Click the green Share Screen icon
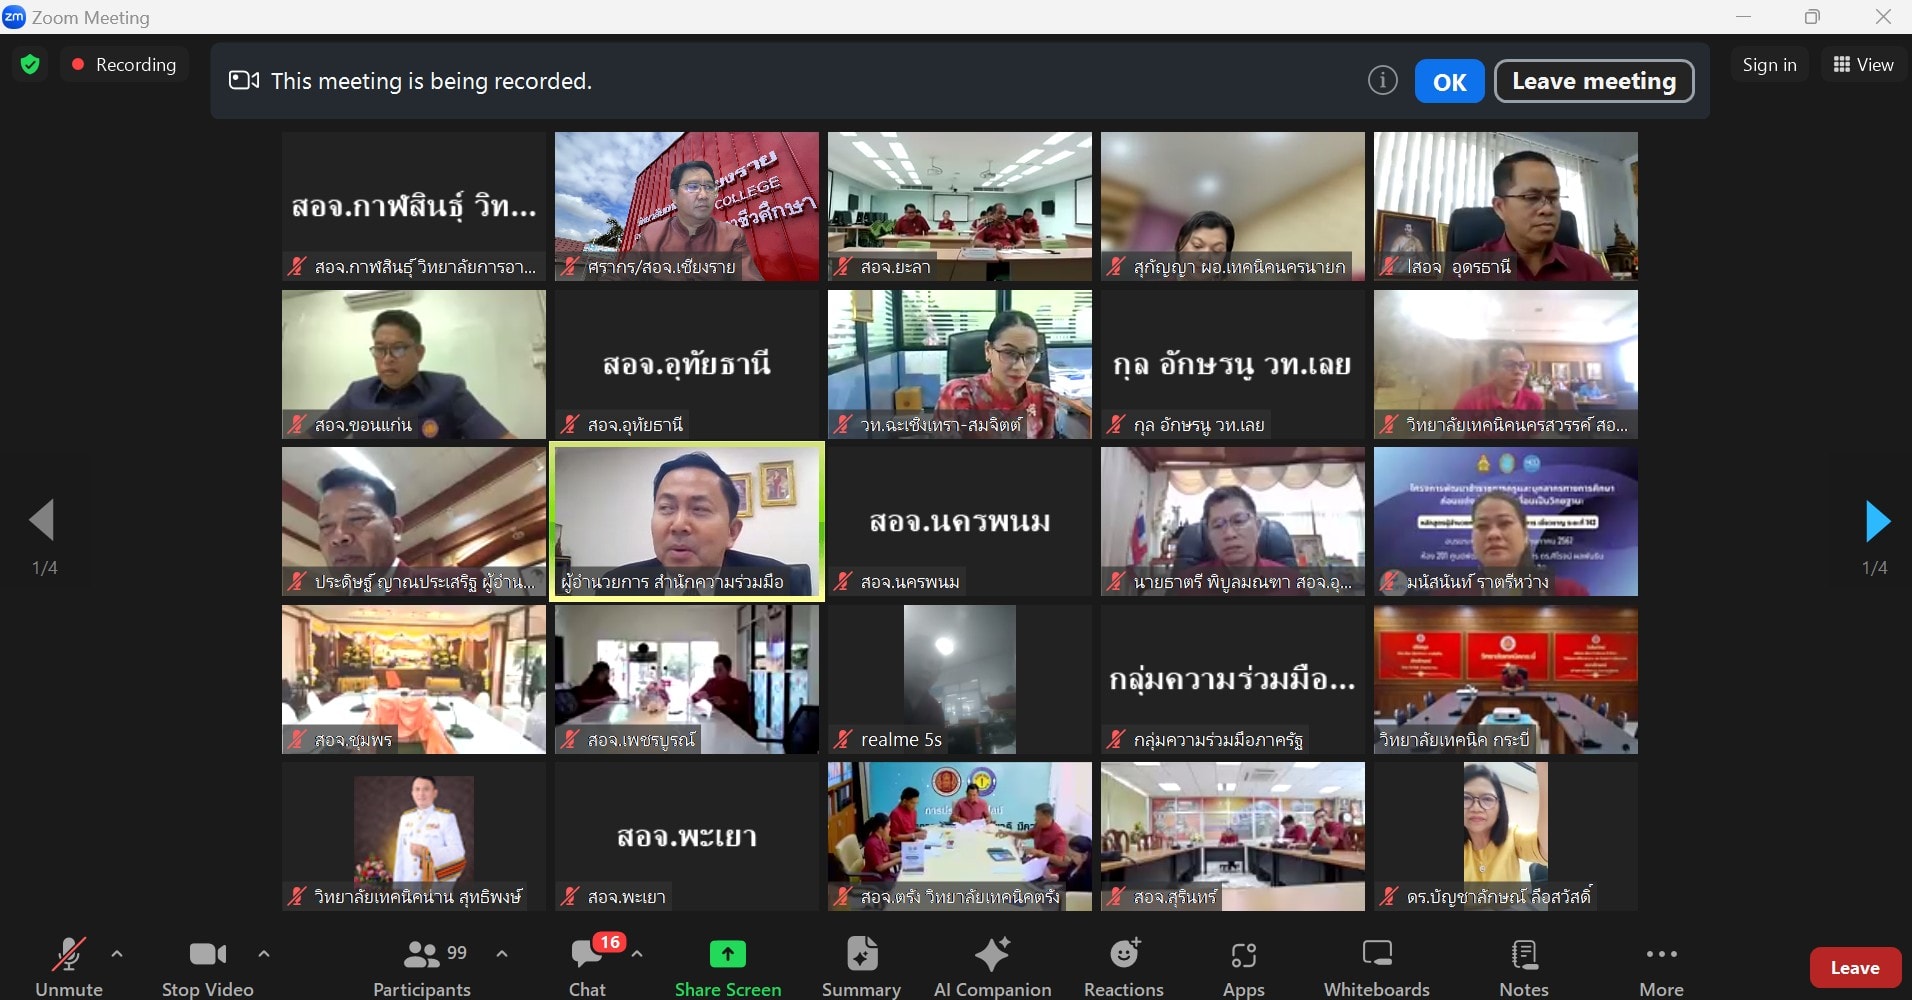This screenshot has height=1000, width=1912. (727, 955)
